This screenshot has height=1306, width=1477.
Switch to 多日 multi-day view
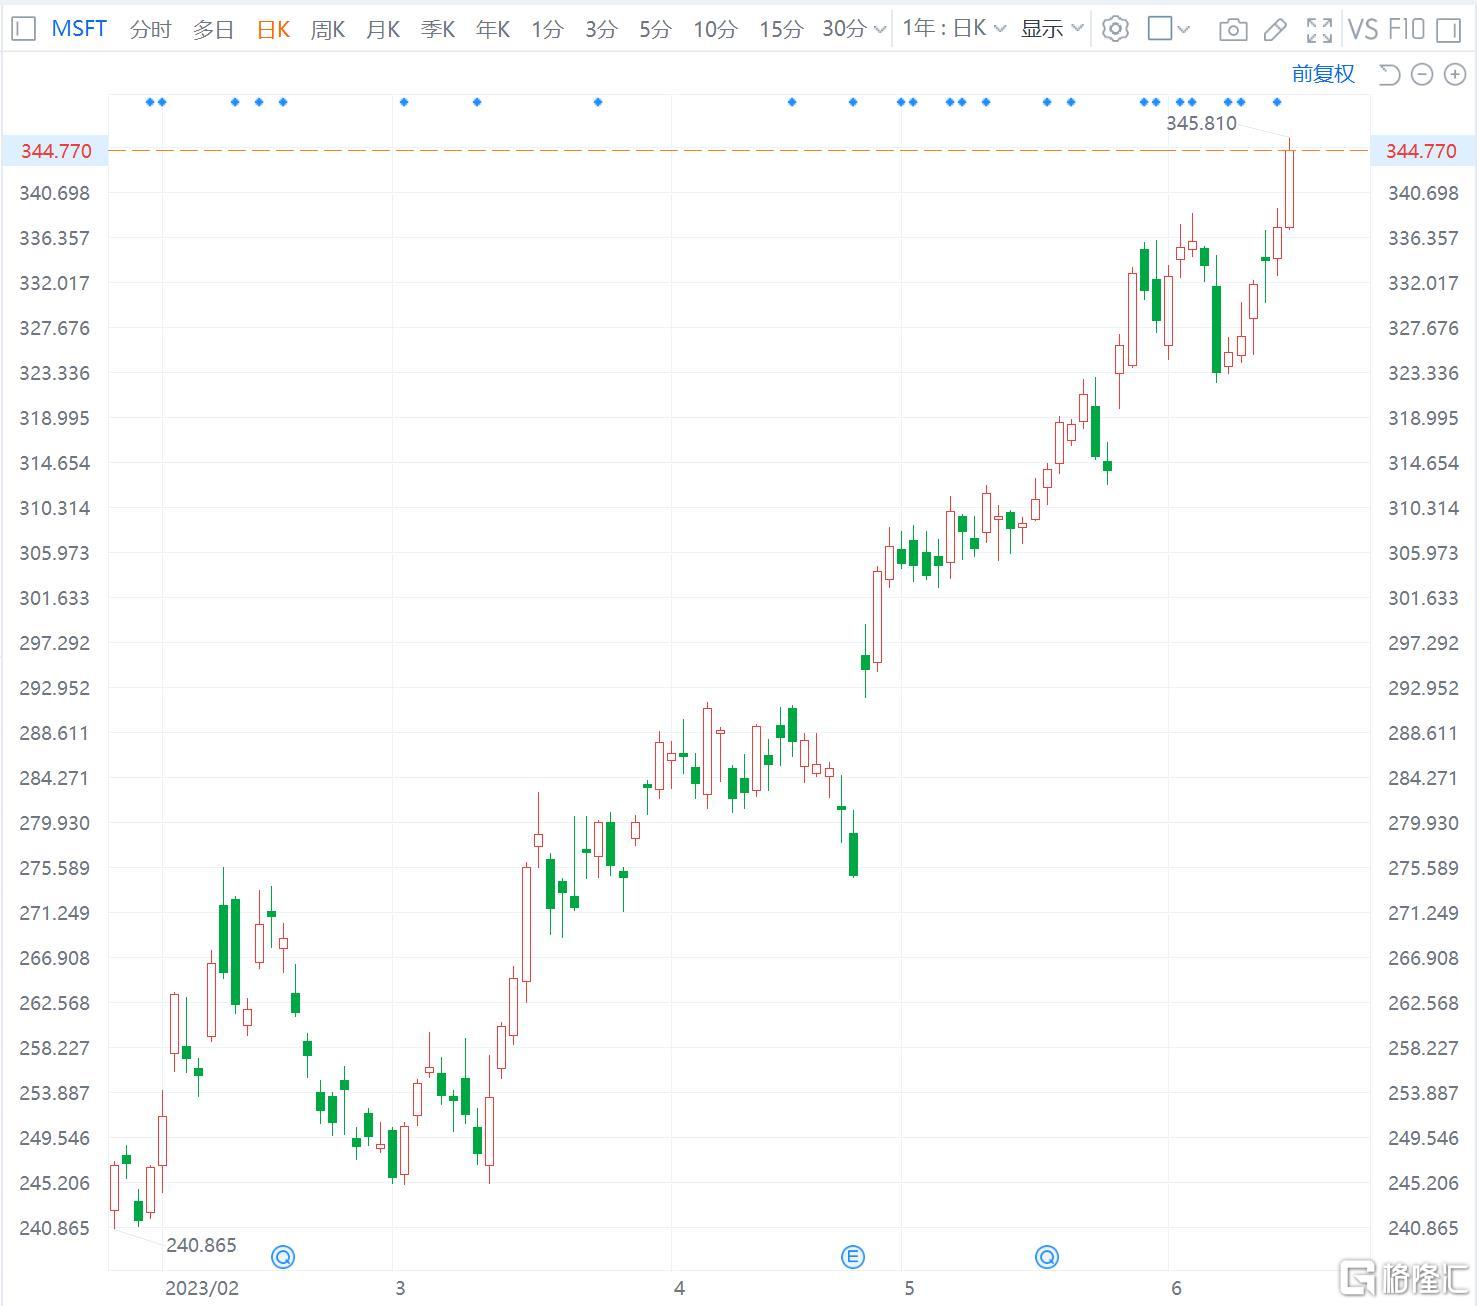213,30
